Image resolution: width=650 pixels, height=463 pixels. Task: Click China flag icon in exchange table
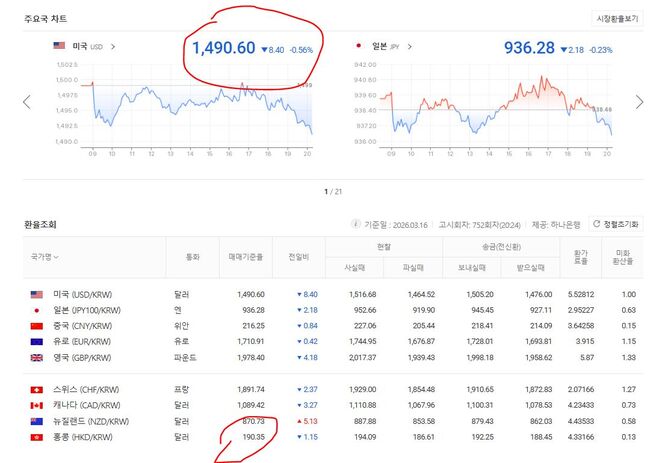tap(39, 325)
